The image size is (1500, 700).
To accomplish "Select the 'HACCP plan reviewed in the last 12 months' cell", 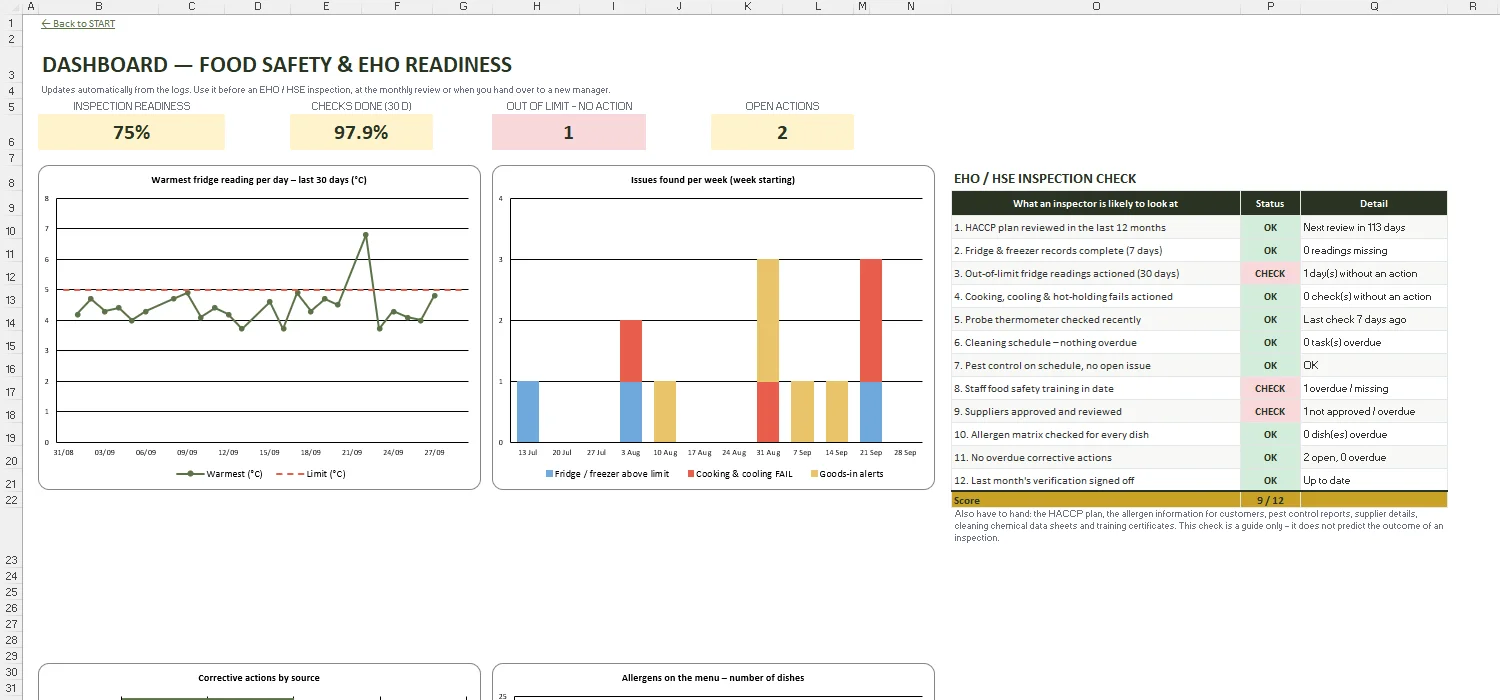I will (x=1096, y=228).
